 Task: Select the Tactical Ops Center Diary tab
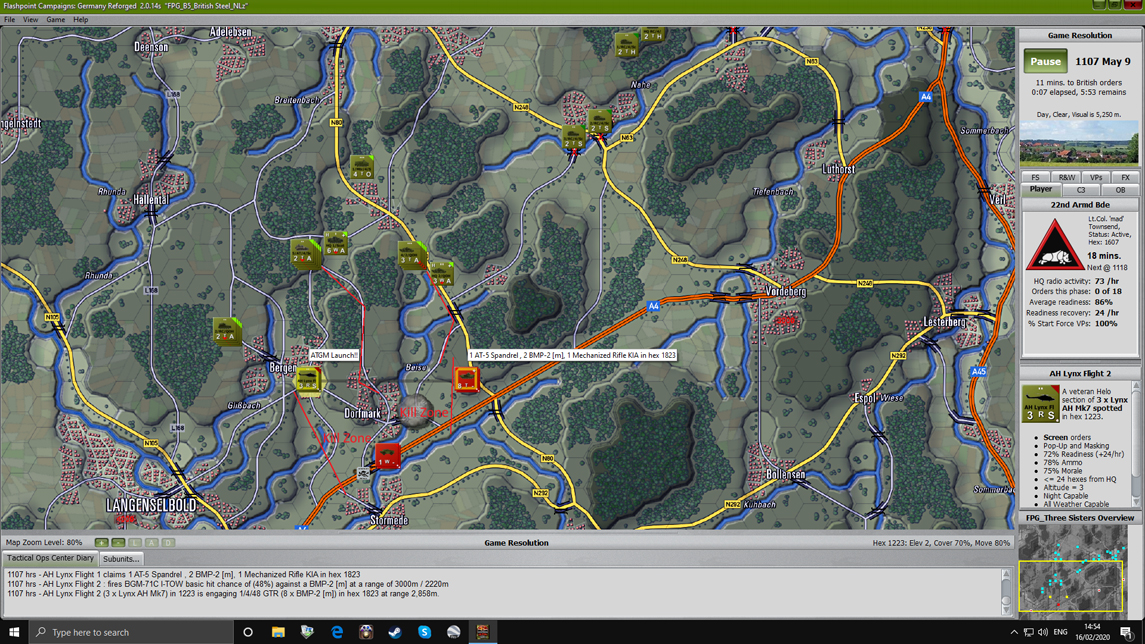(50, 558)
